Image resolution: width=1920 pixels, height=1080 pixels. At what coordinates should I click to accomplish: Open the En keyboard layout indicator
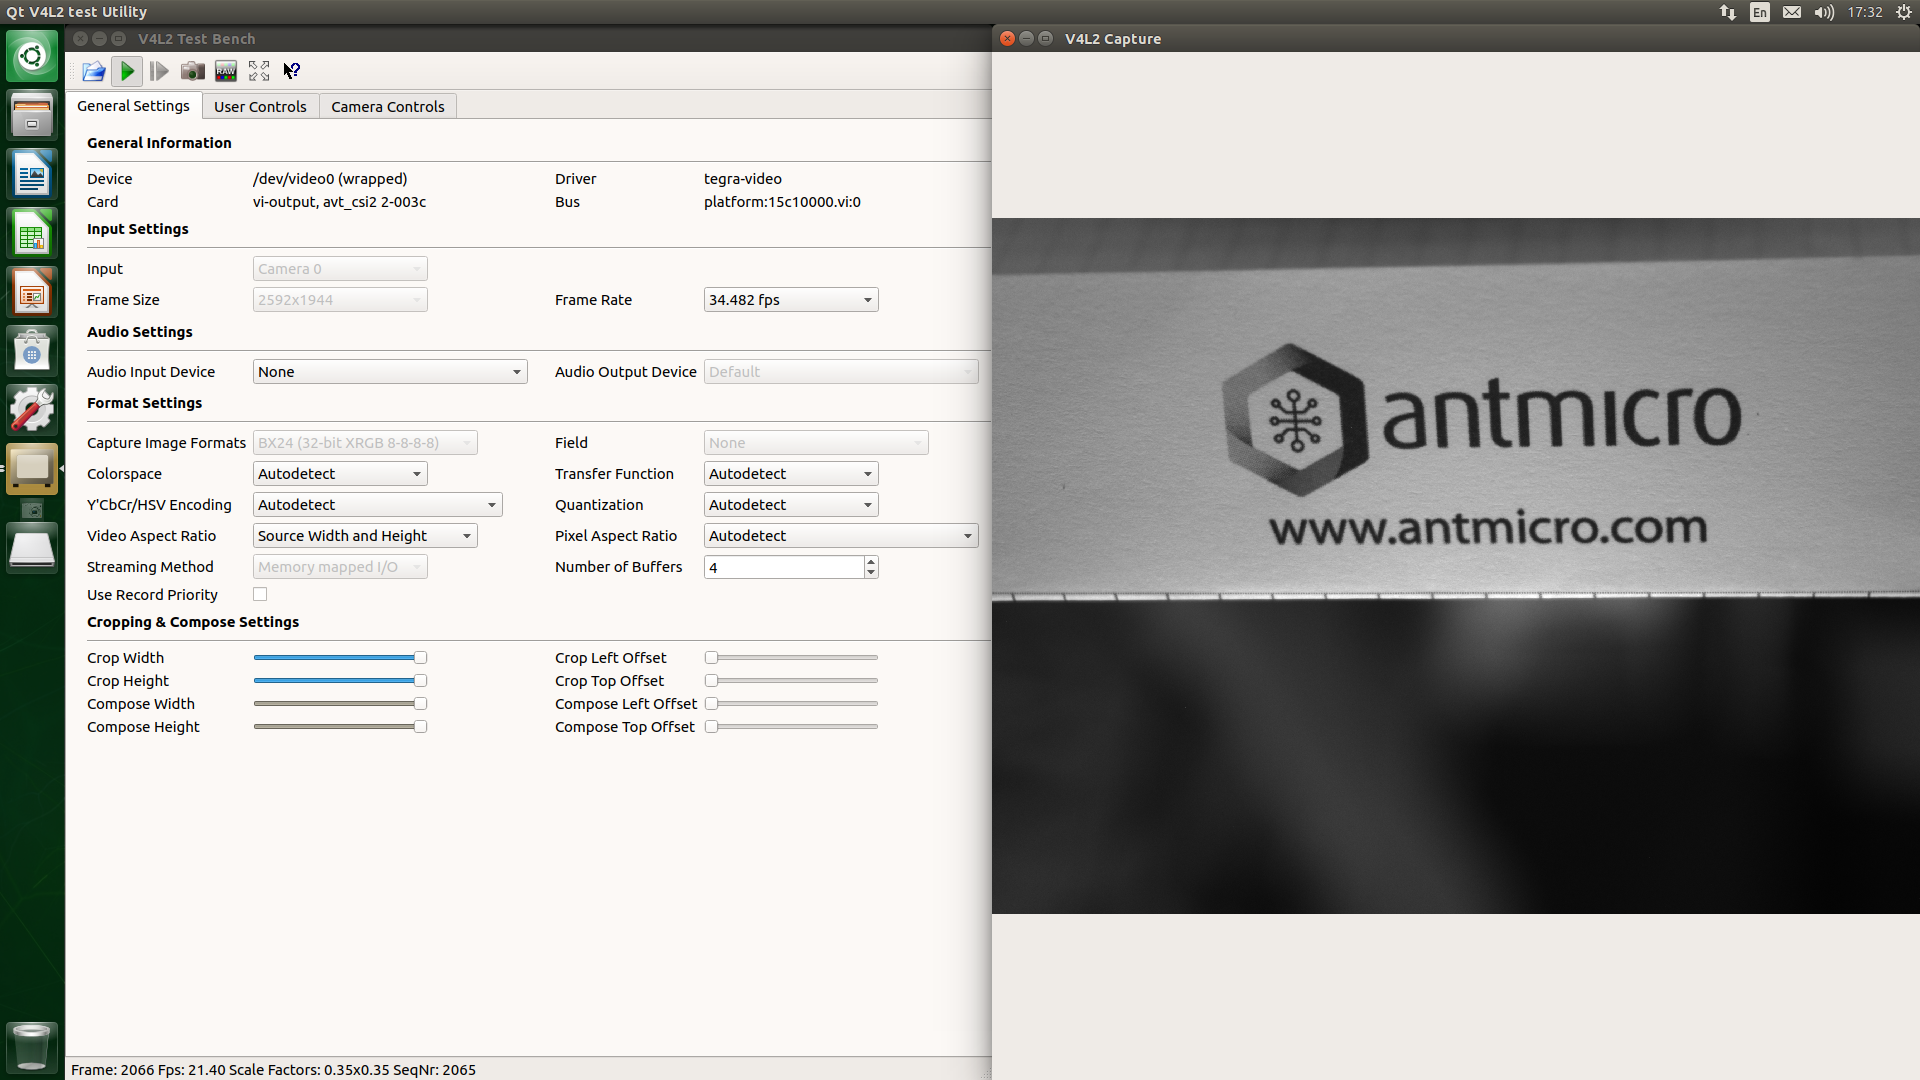[1760, 12]
